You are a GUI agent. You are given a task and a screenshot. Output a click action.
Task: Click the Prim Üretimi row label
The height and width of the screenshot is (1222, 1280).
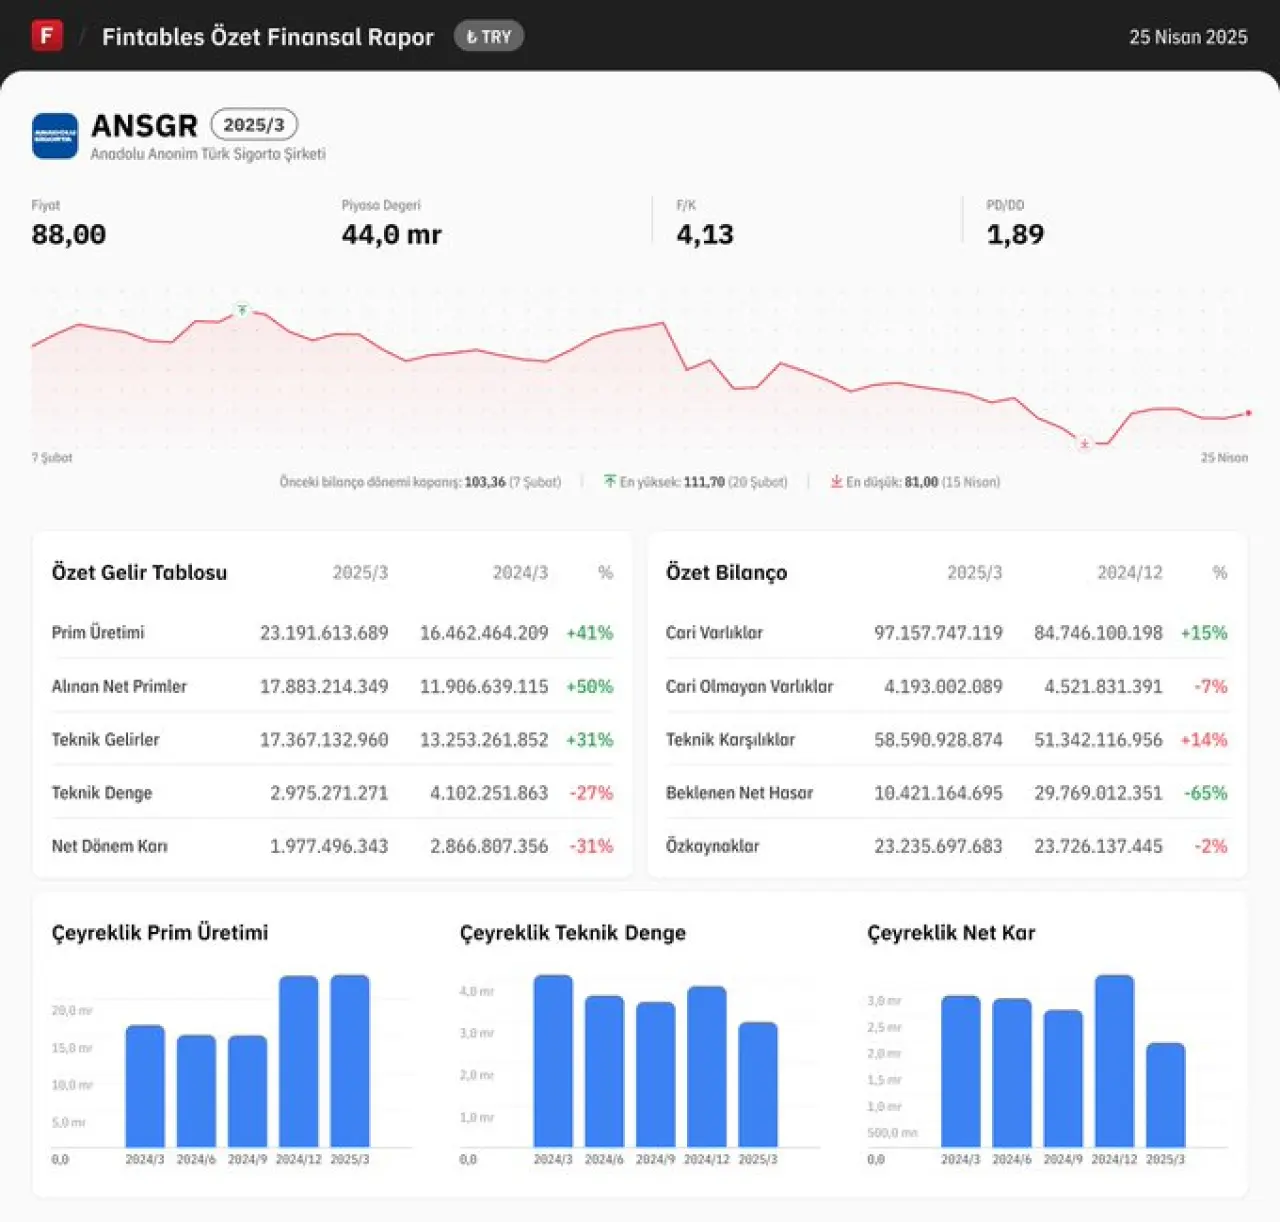98,632
